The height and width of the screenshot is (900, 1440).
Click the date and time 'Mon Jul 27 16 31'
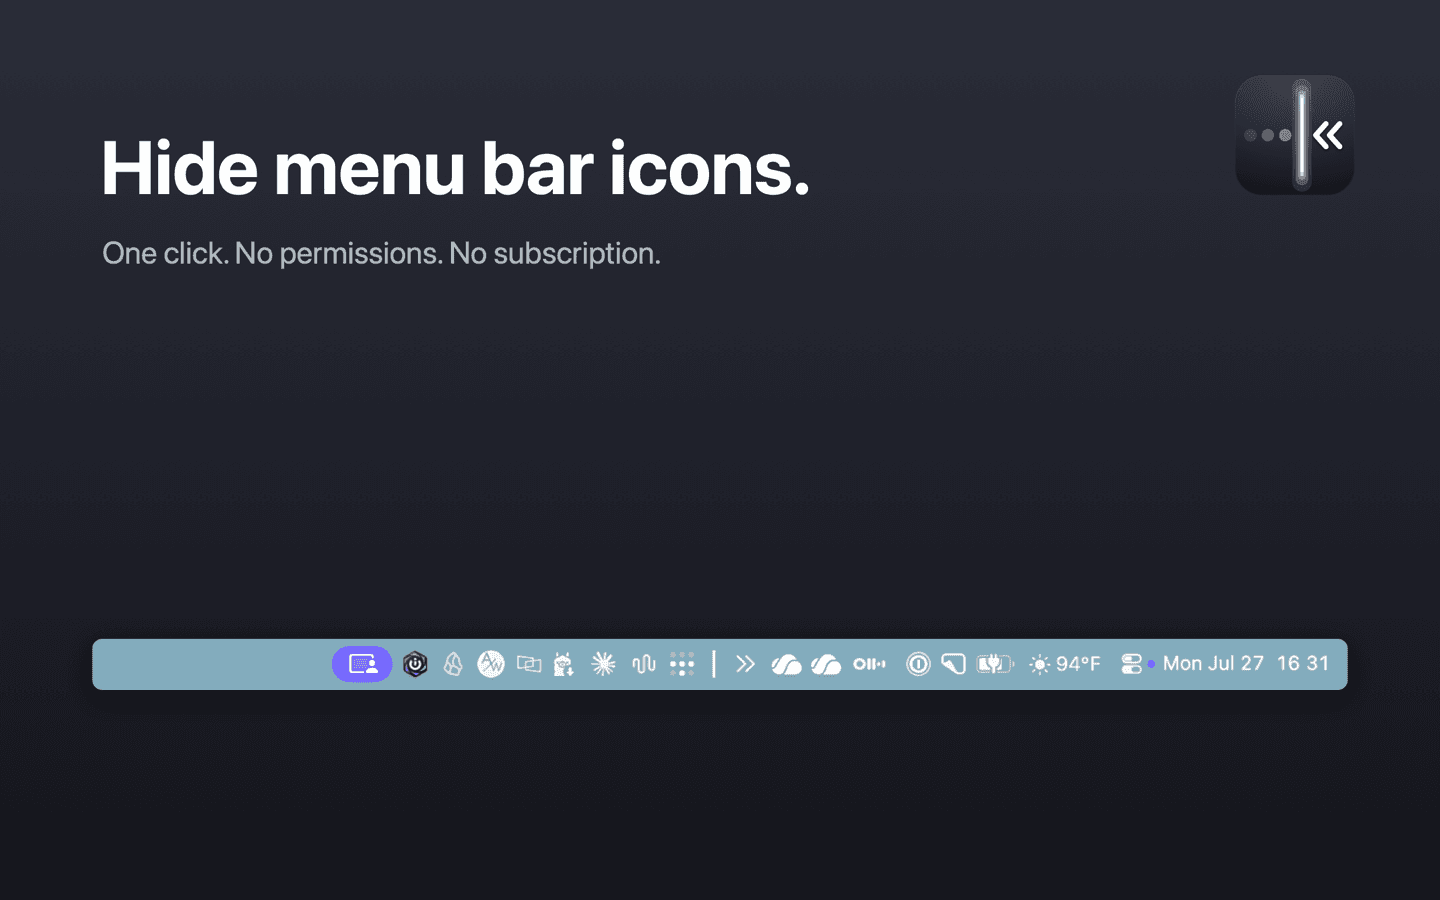tap(1246, 664)
